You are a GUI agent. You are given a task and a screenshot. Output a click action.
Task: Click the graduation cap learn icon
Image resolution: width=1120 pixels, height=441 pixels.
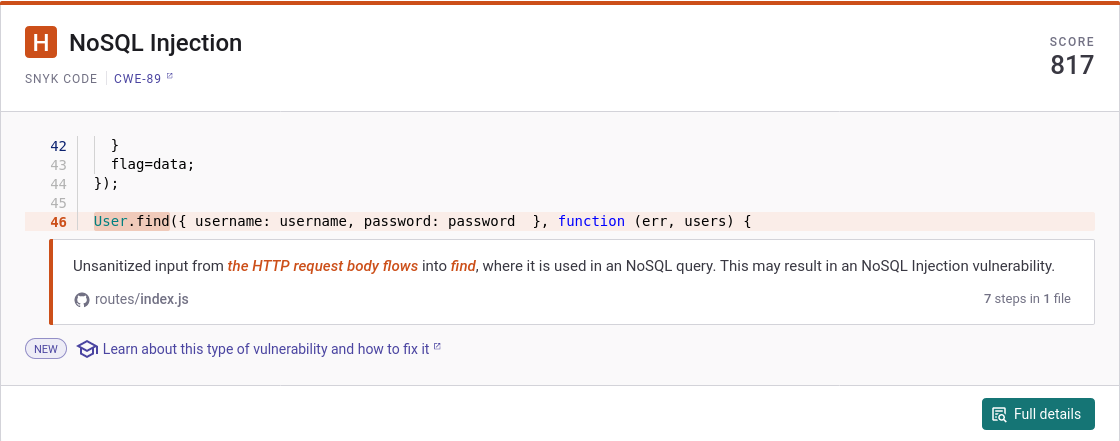87,349
